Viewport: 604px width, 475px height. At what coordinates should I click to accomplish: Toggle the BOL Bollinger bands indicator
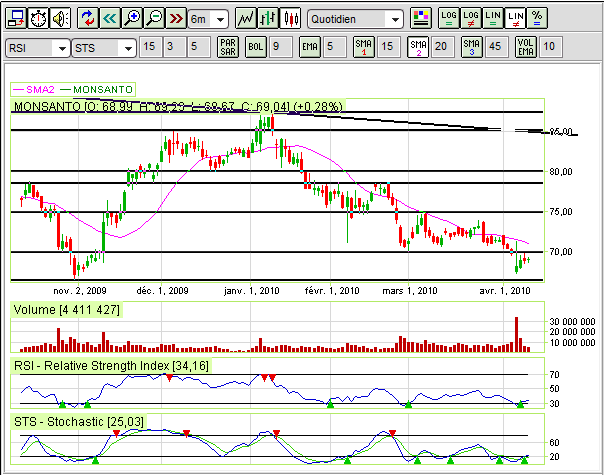coord(256,47)
